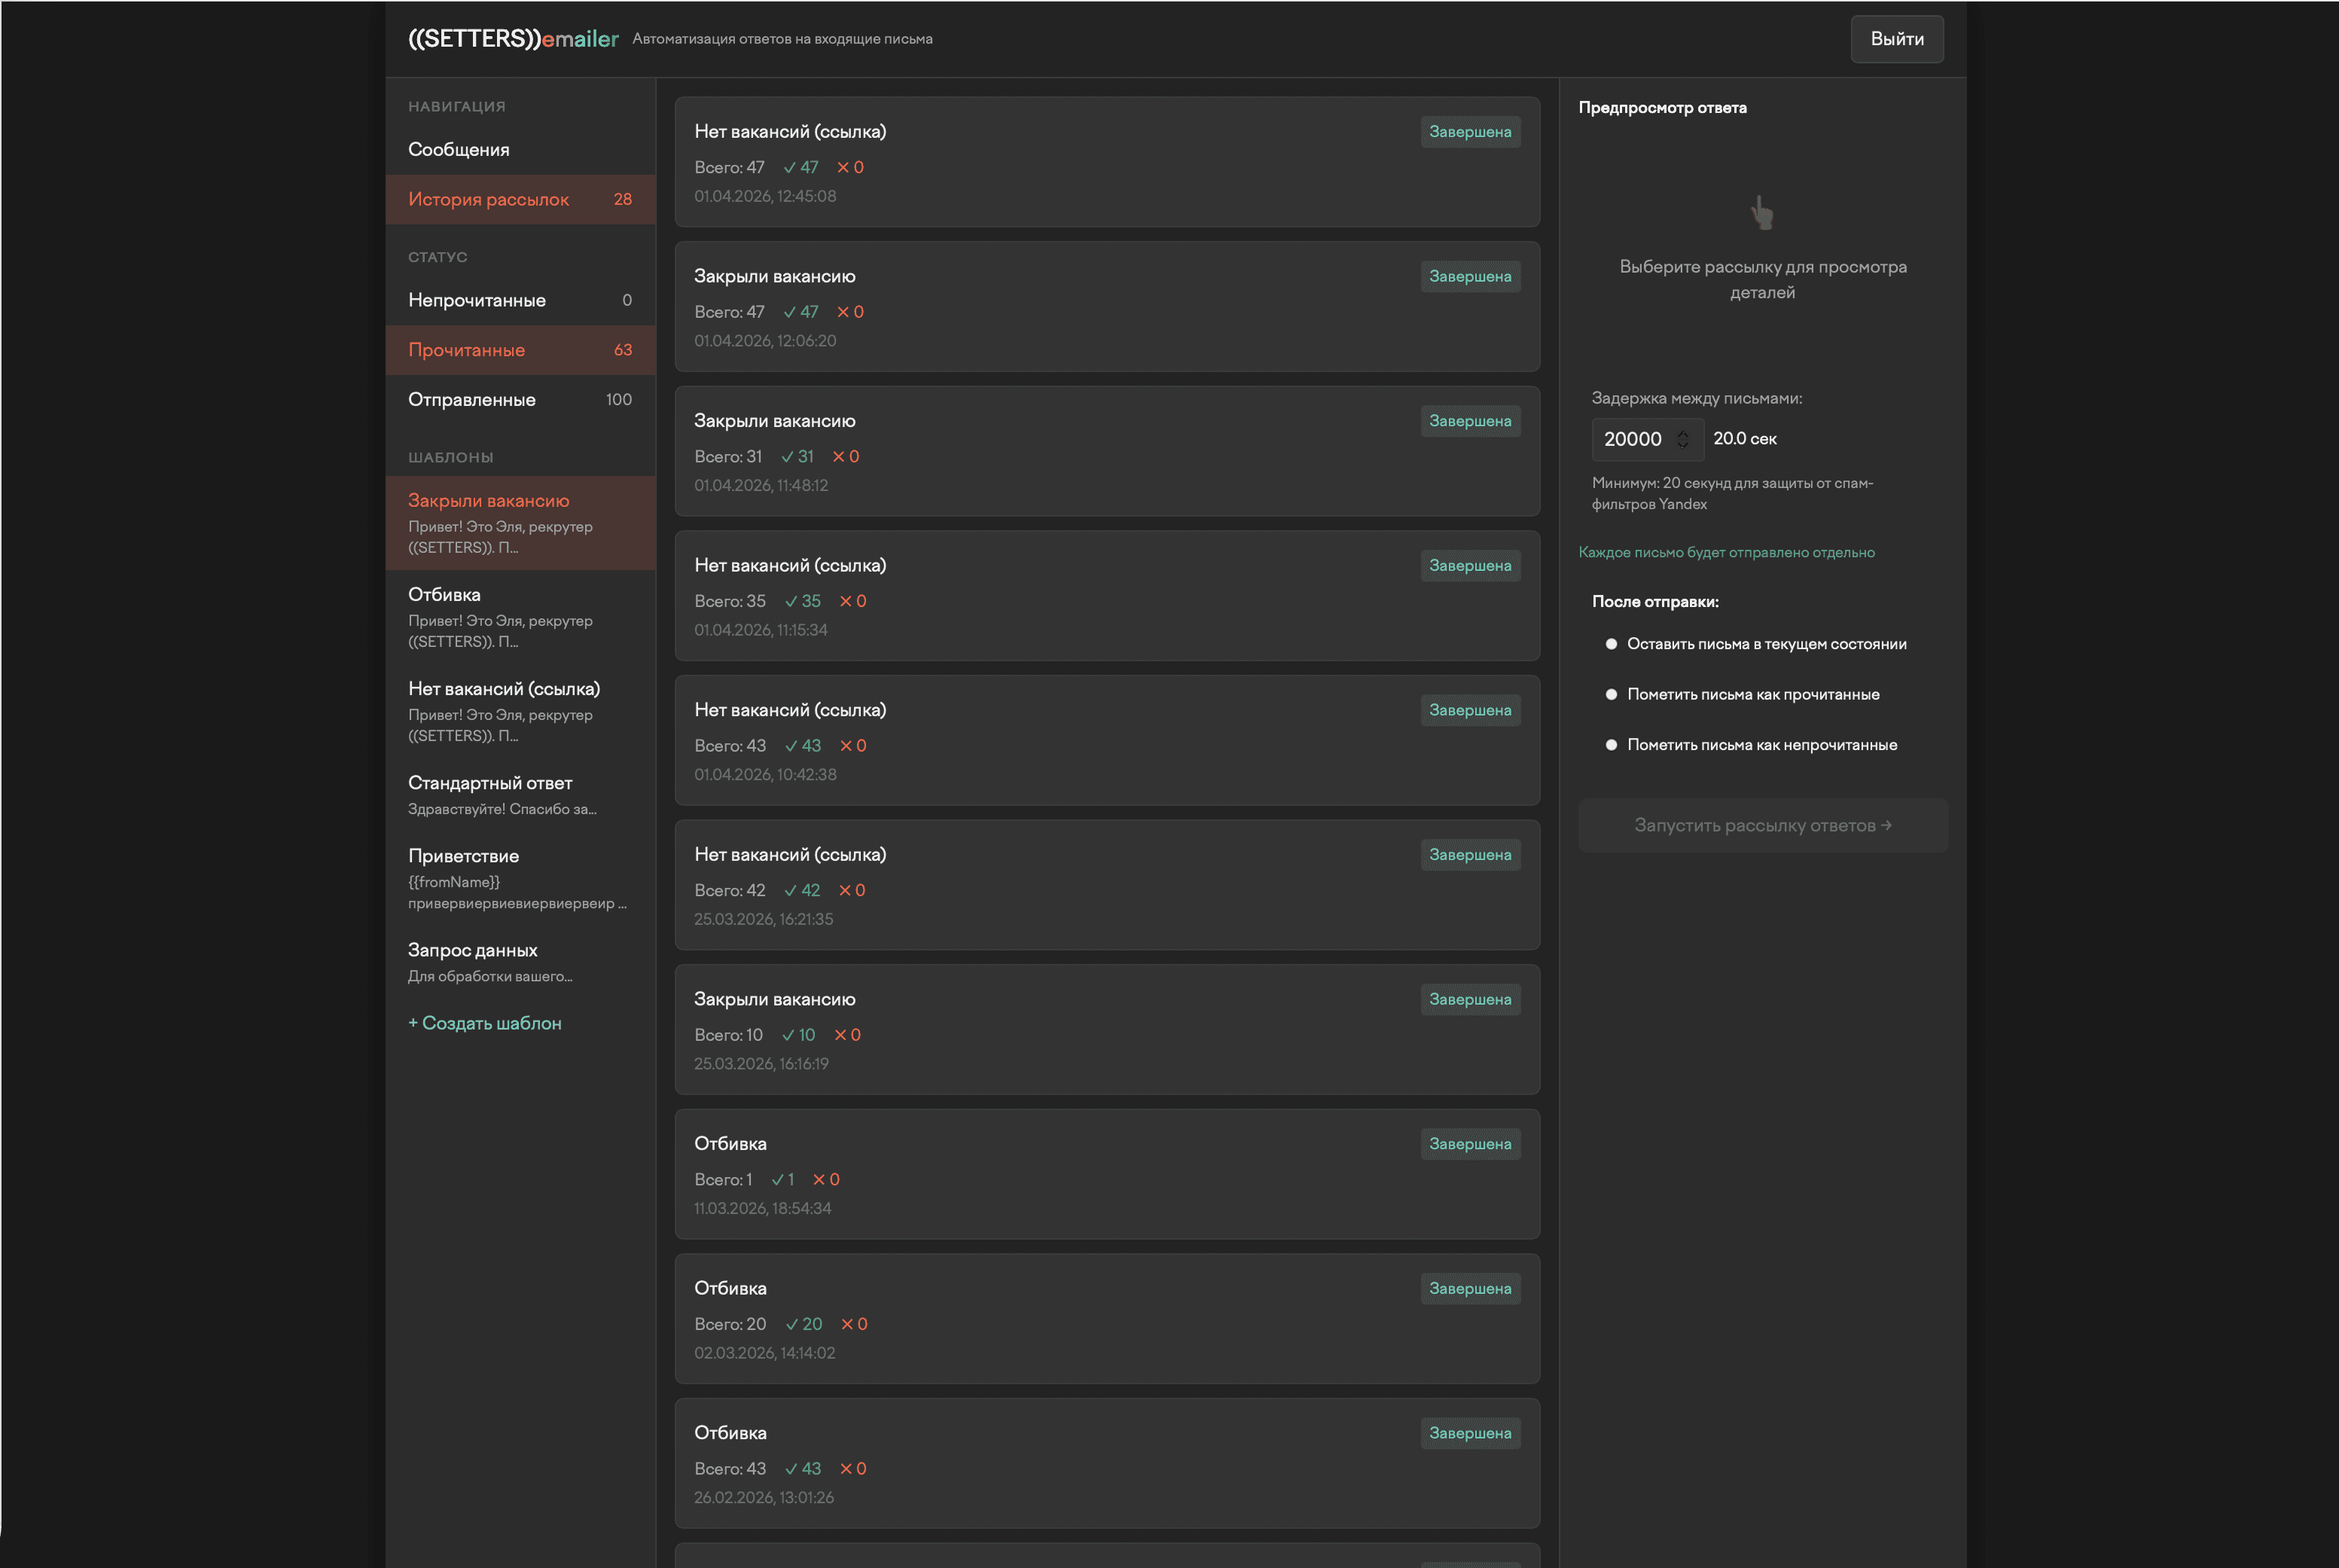Filter messages by 'Непрочитанные' status
Screen dimensions: 2339x1568
477,300
